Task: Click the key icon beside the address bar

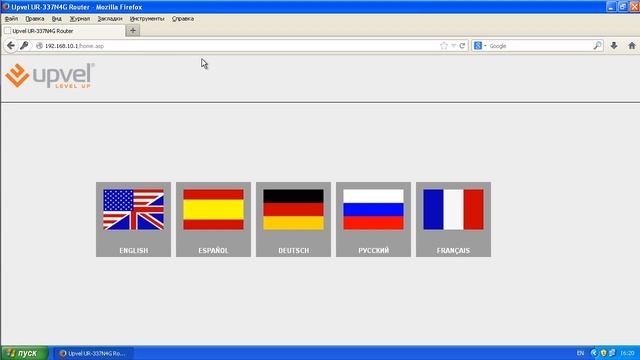Action: [24, 46]
